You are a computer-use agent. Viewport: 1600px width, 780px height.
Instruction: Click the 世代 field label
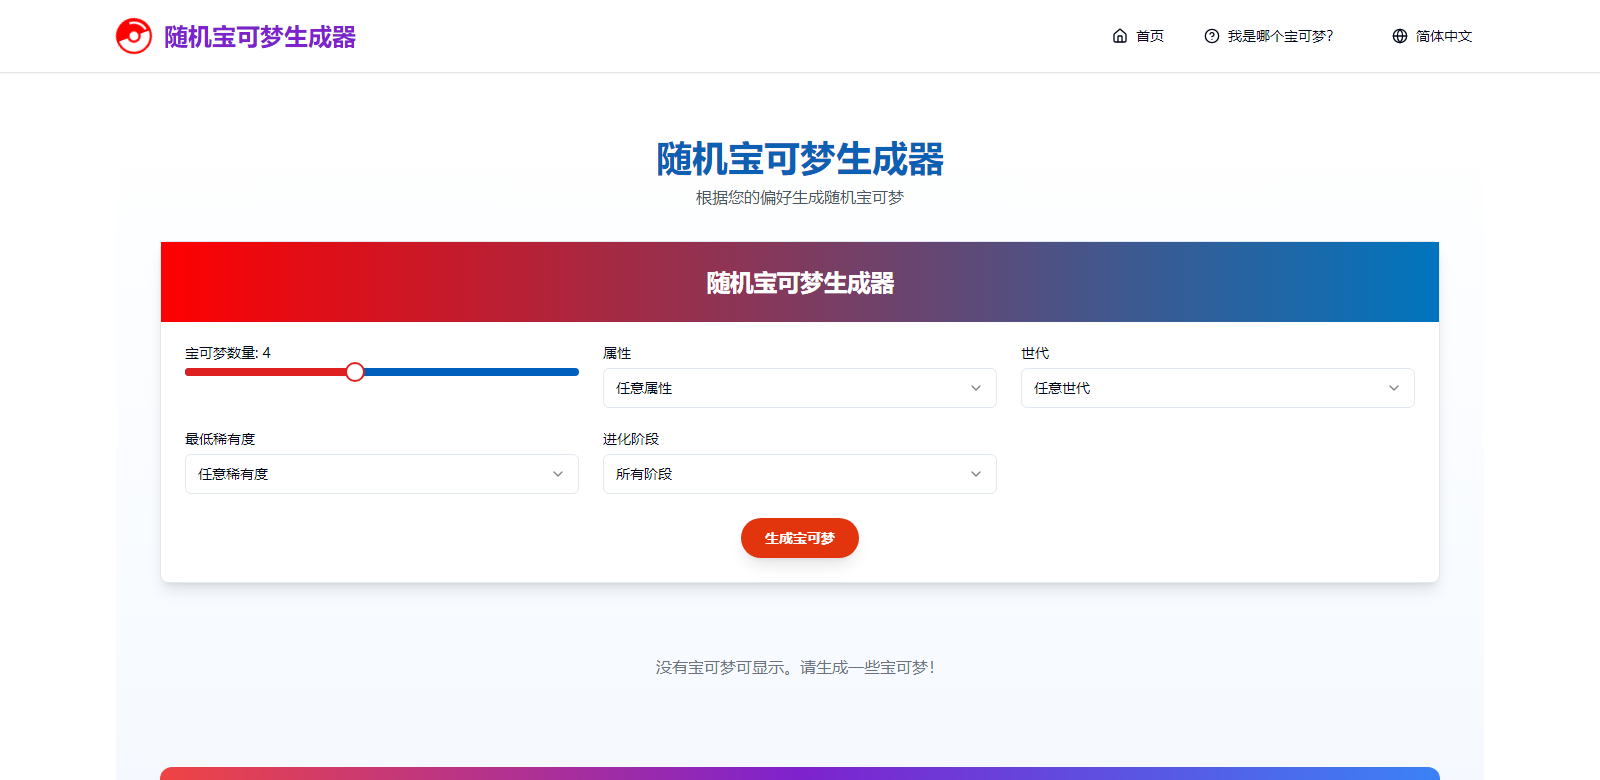[x=1035, y=353]
